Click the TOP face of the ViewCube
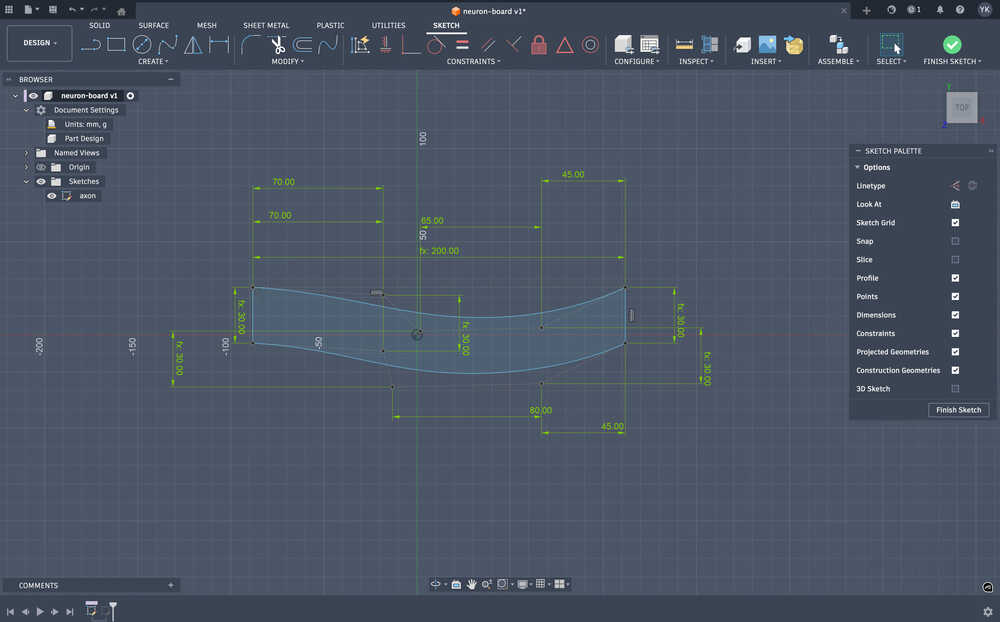1000x622 pixels. 961,108
